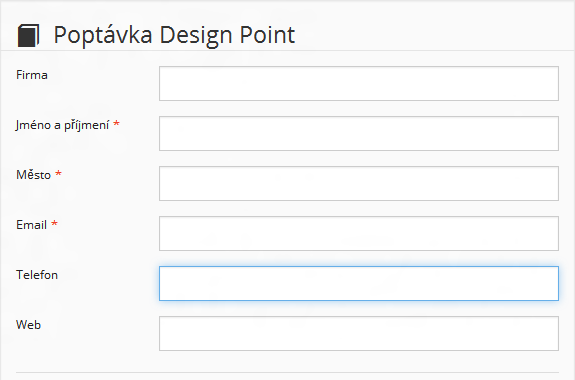Focus the Web address input box

[359, 333]
